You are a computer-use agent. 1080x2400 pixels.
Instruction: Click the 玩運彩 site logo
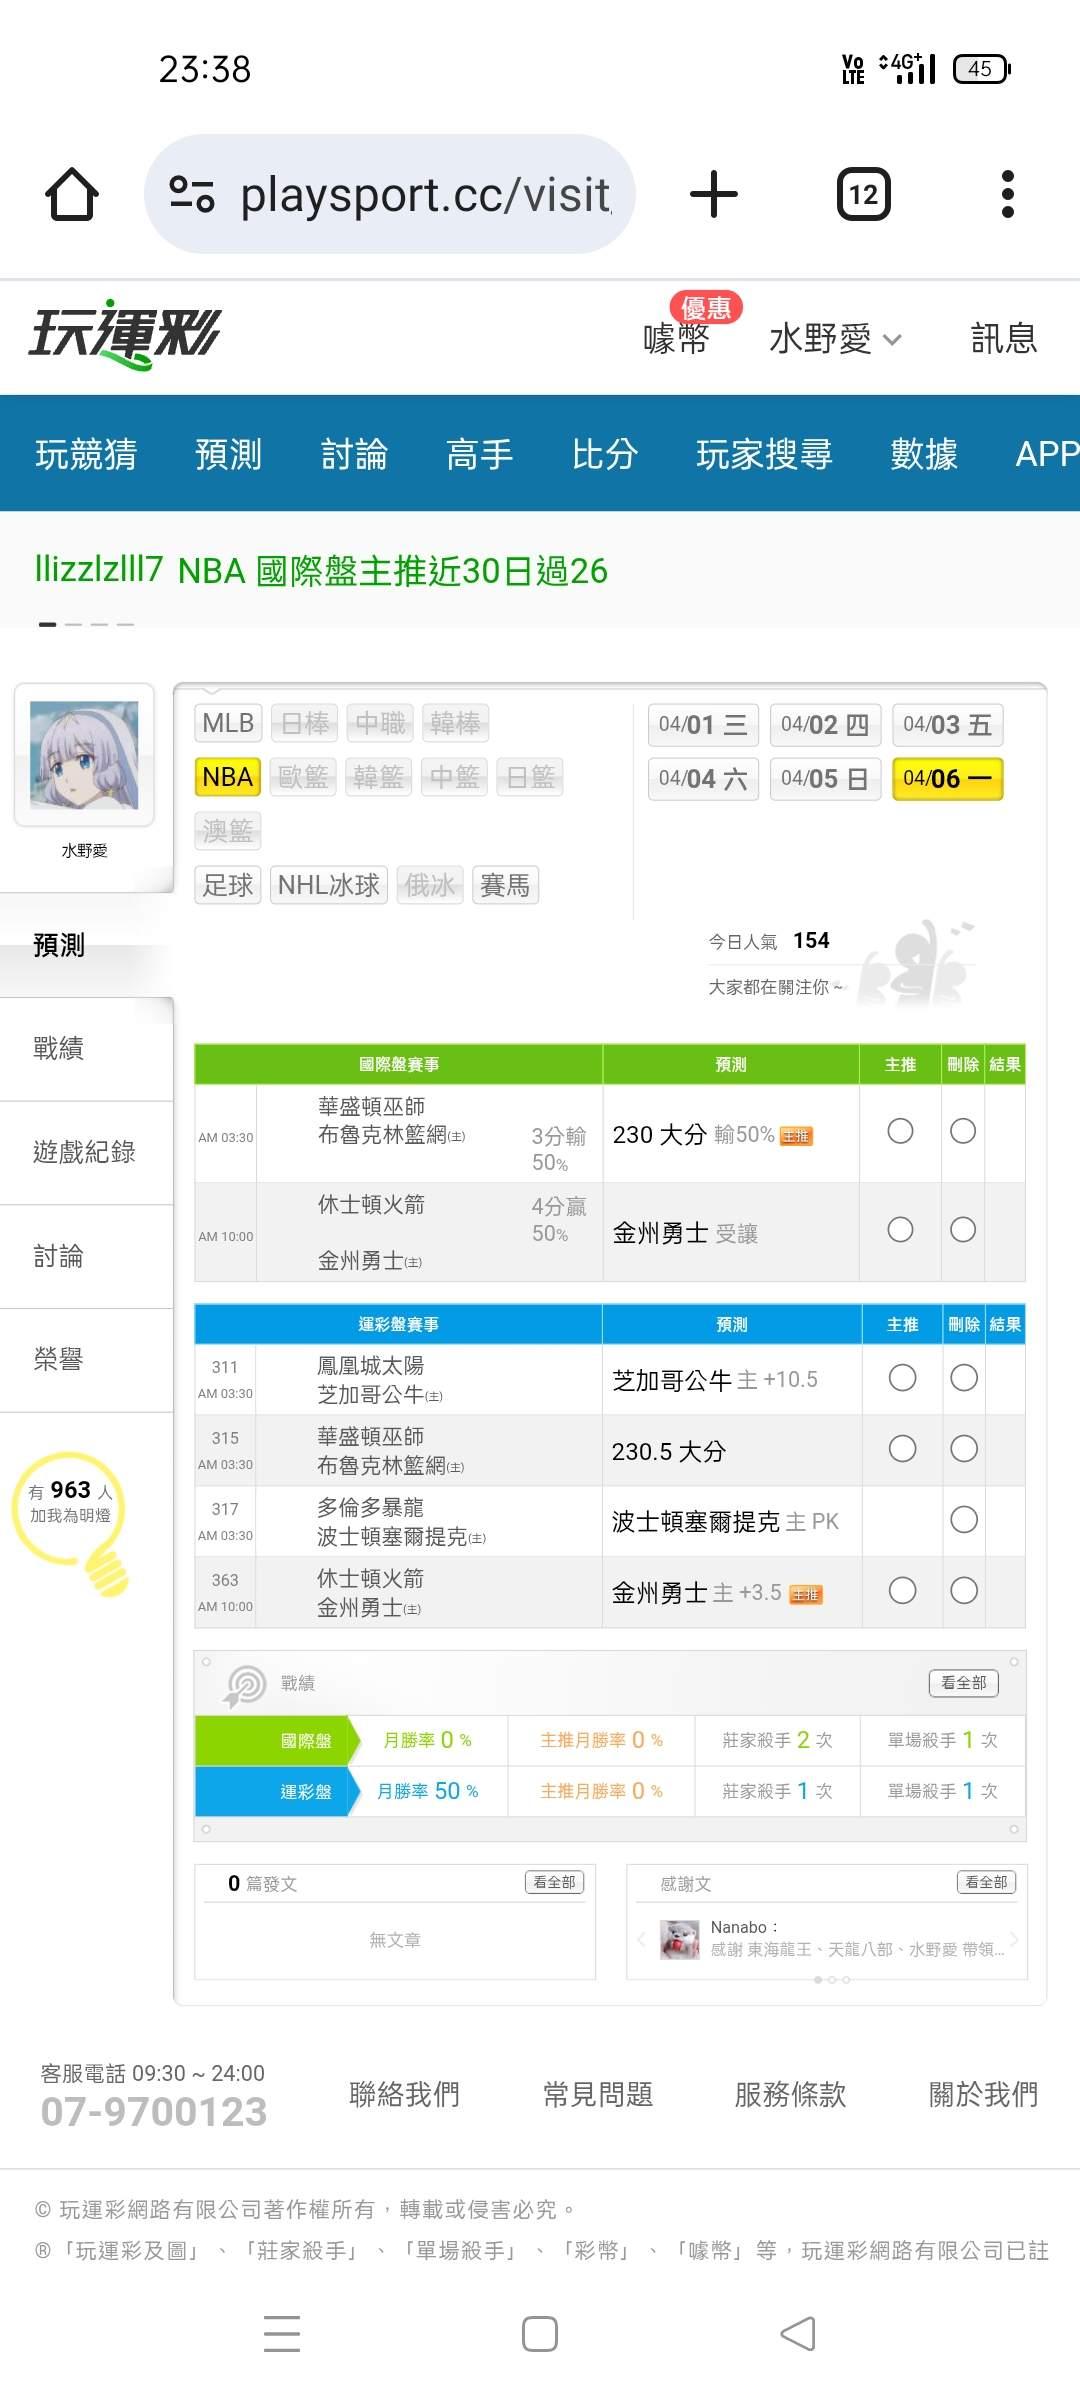[124, 335]
